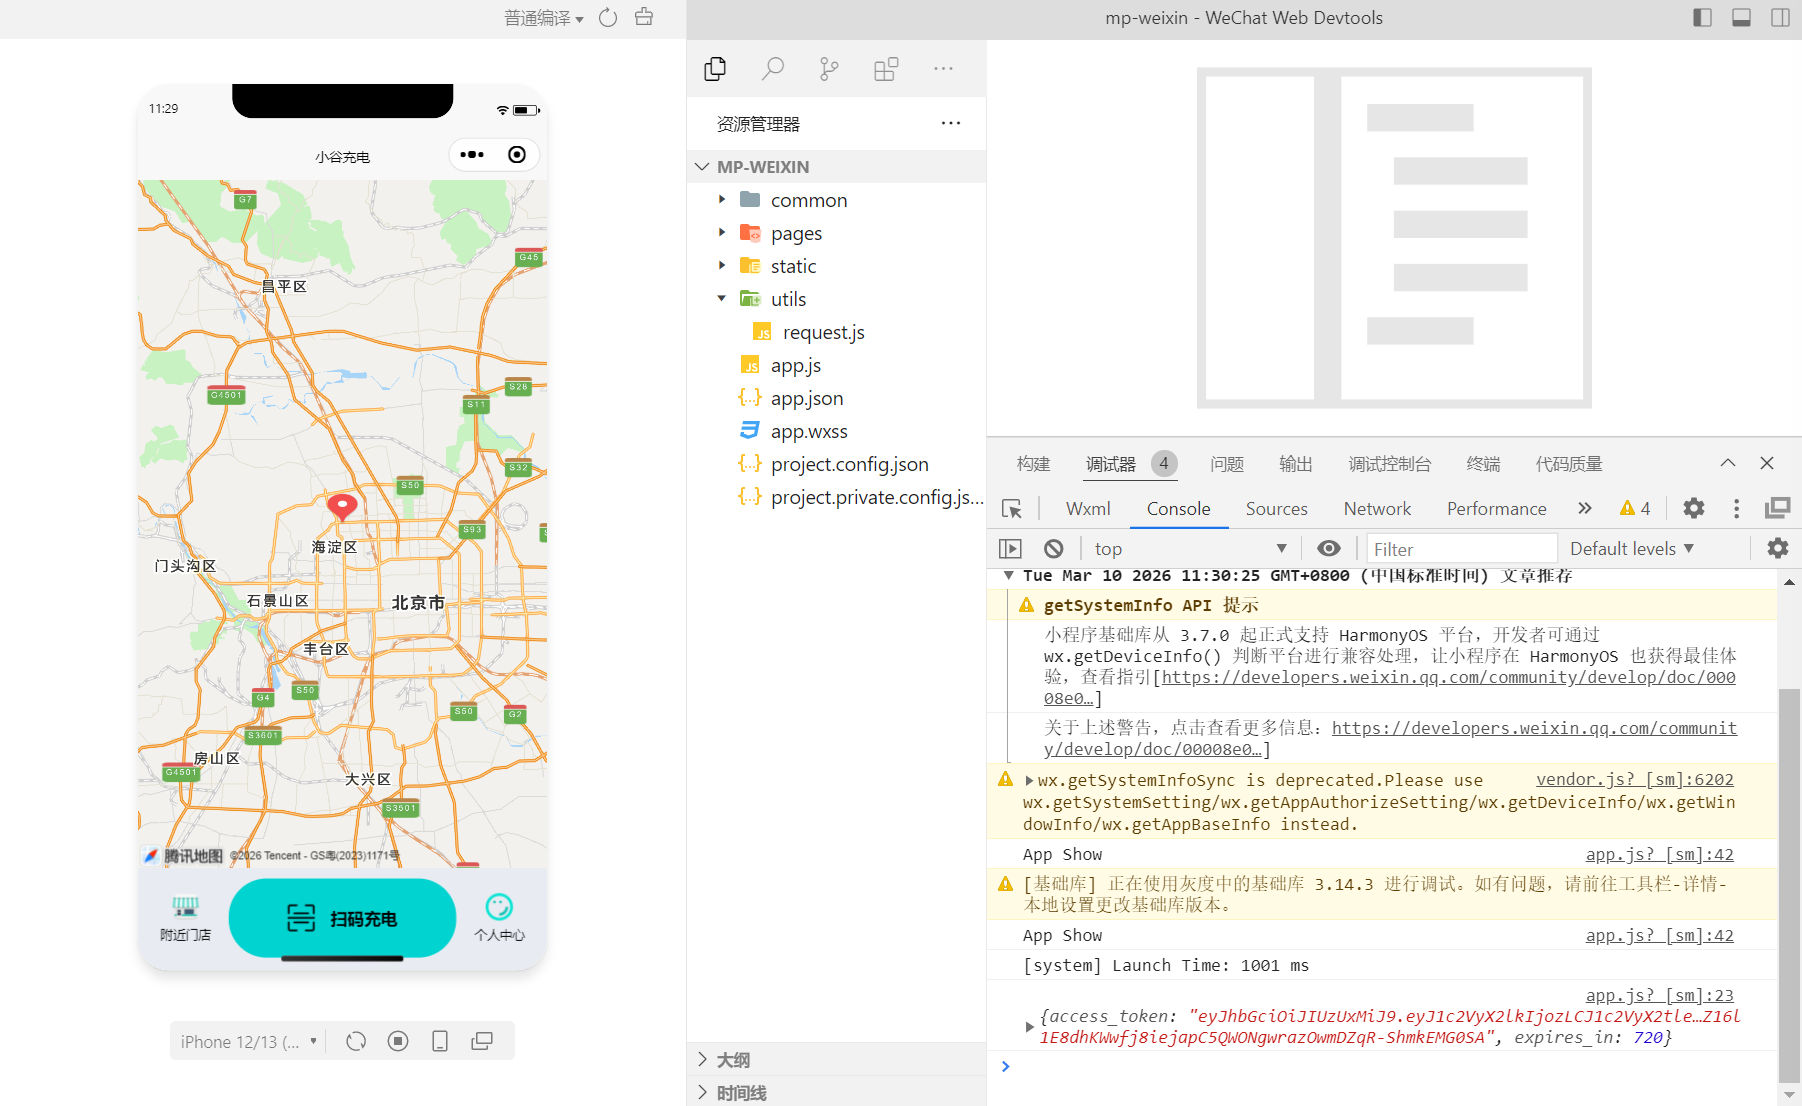
Task: Switch to the Performance devtools tab
Action: (x=1496, y=508)
